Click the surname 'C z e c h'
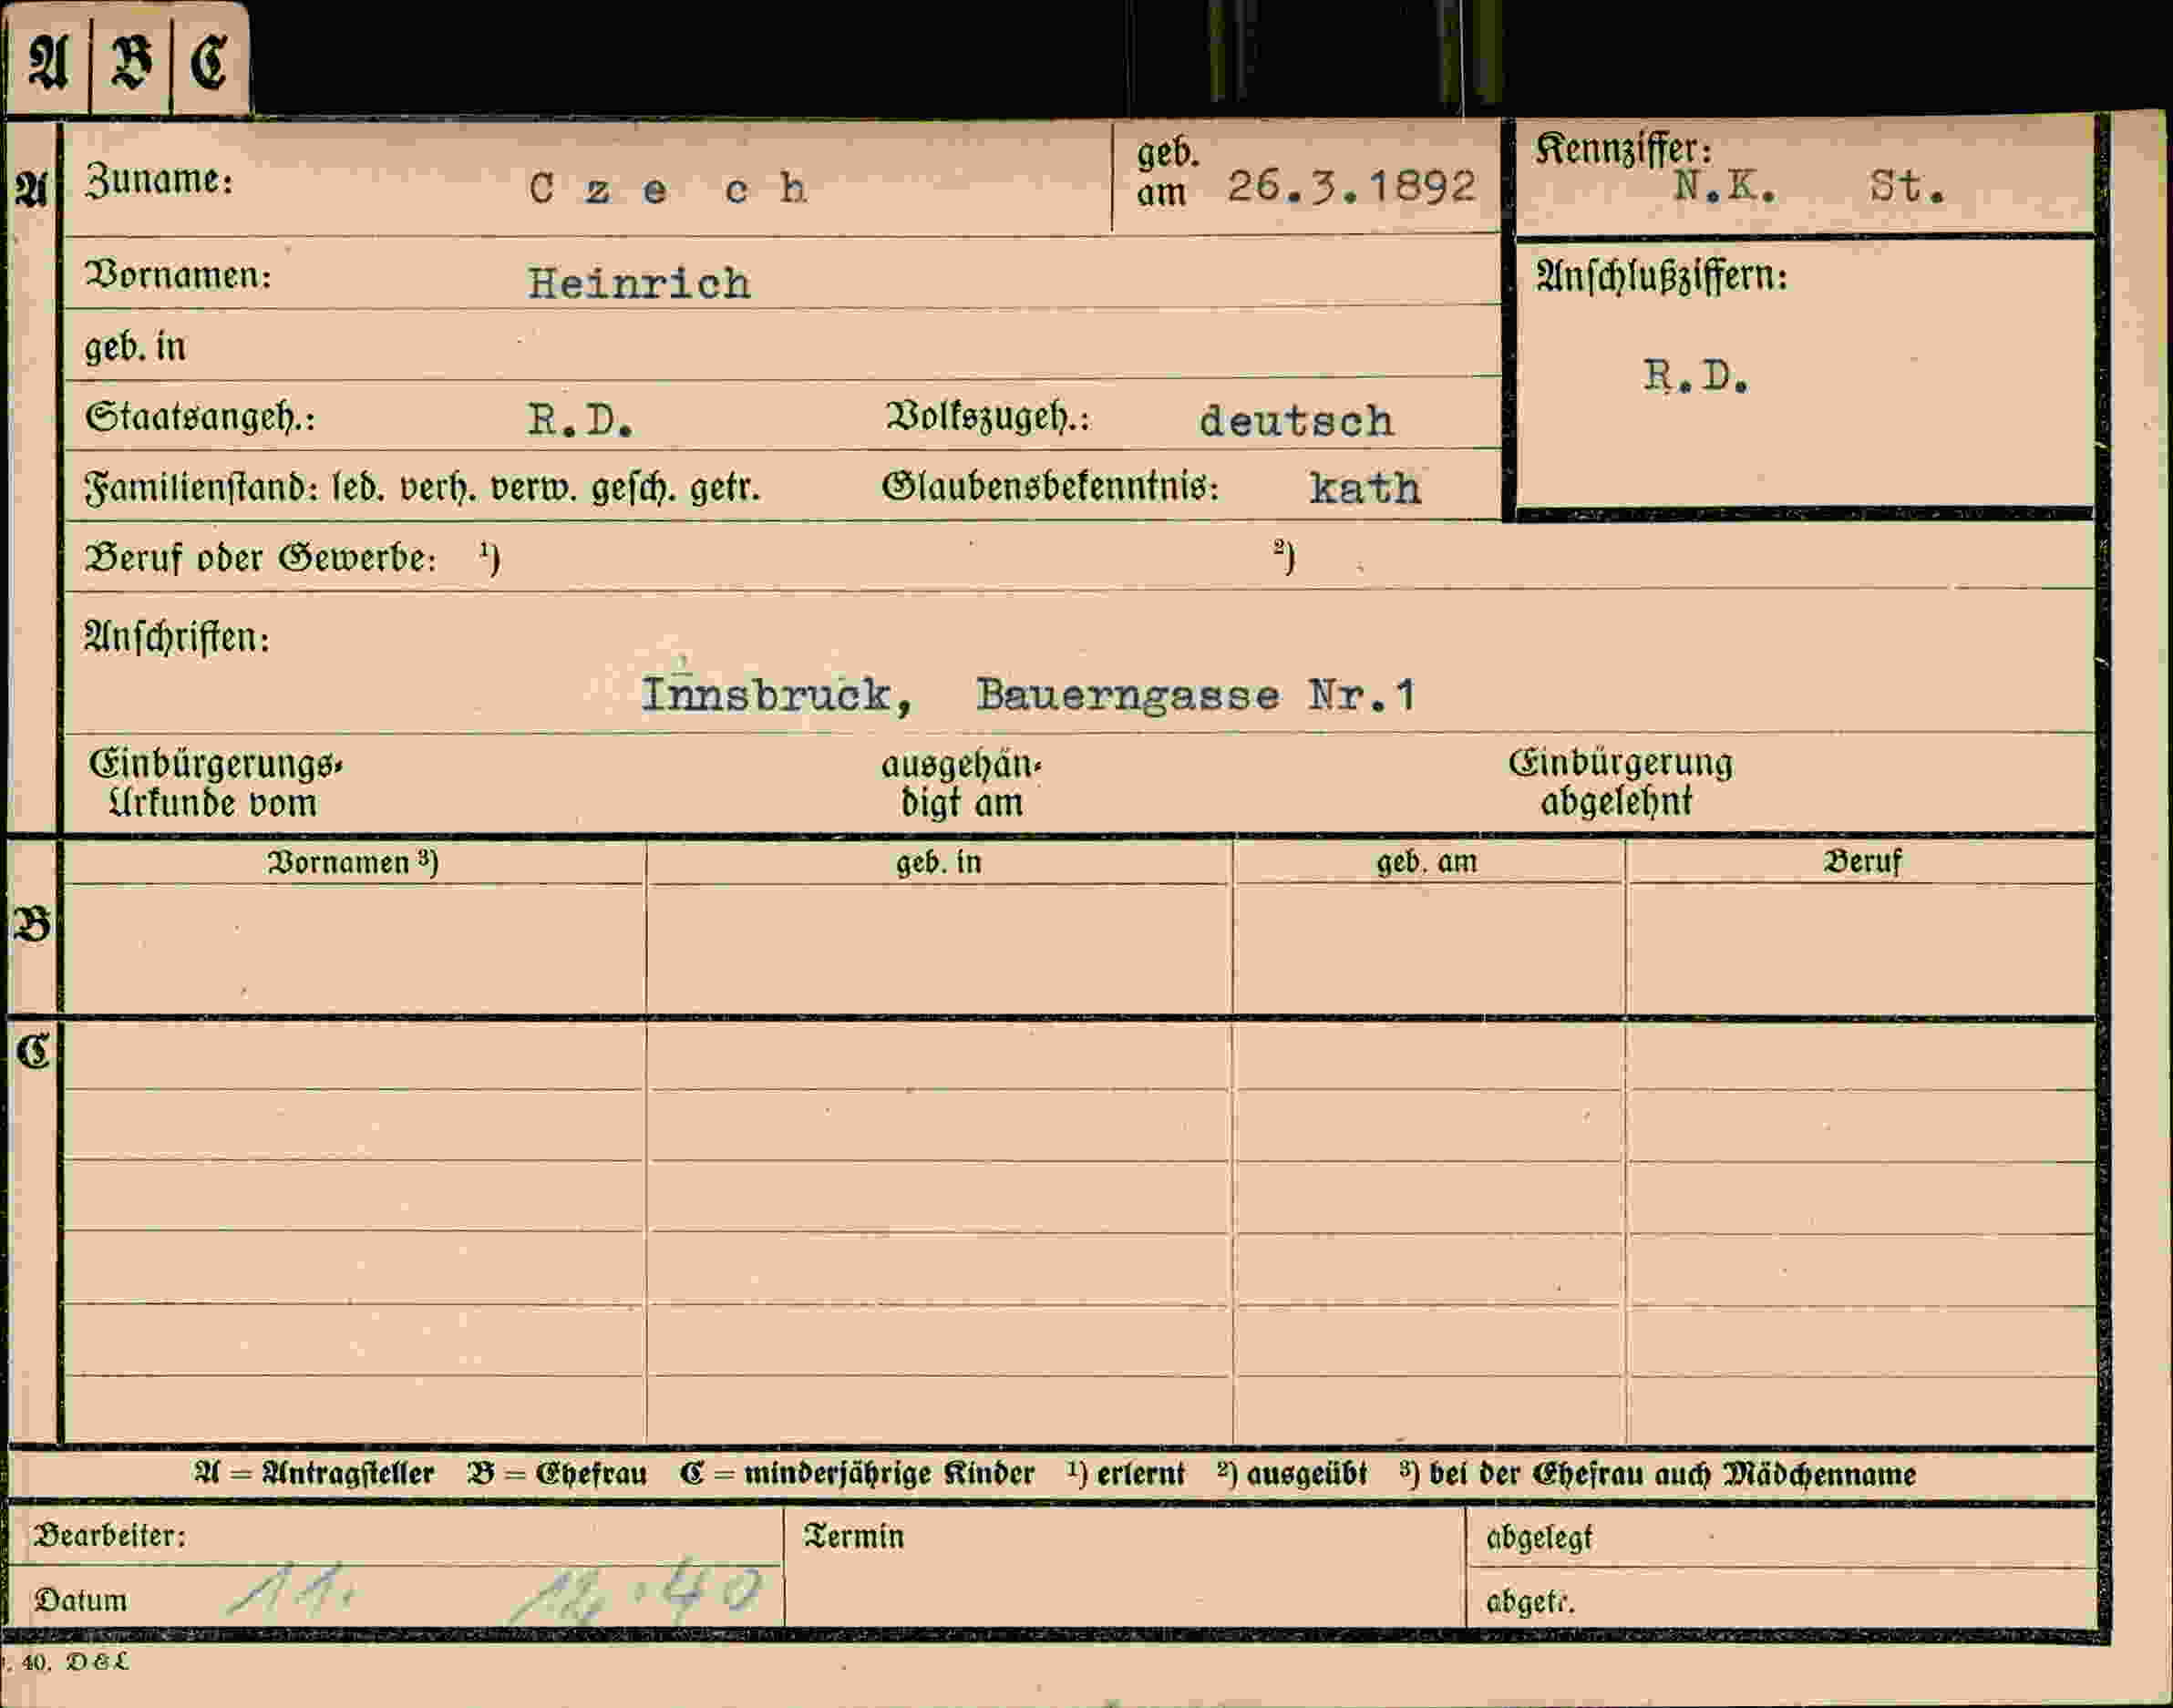 click(x=668, y=189)
